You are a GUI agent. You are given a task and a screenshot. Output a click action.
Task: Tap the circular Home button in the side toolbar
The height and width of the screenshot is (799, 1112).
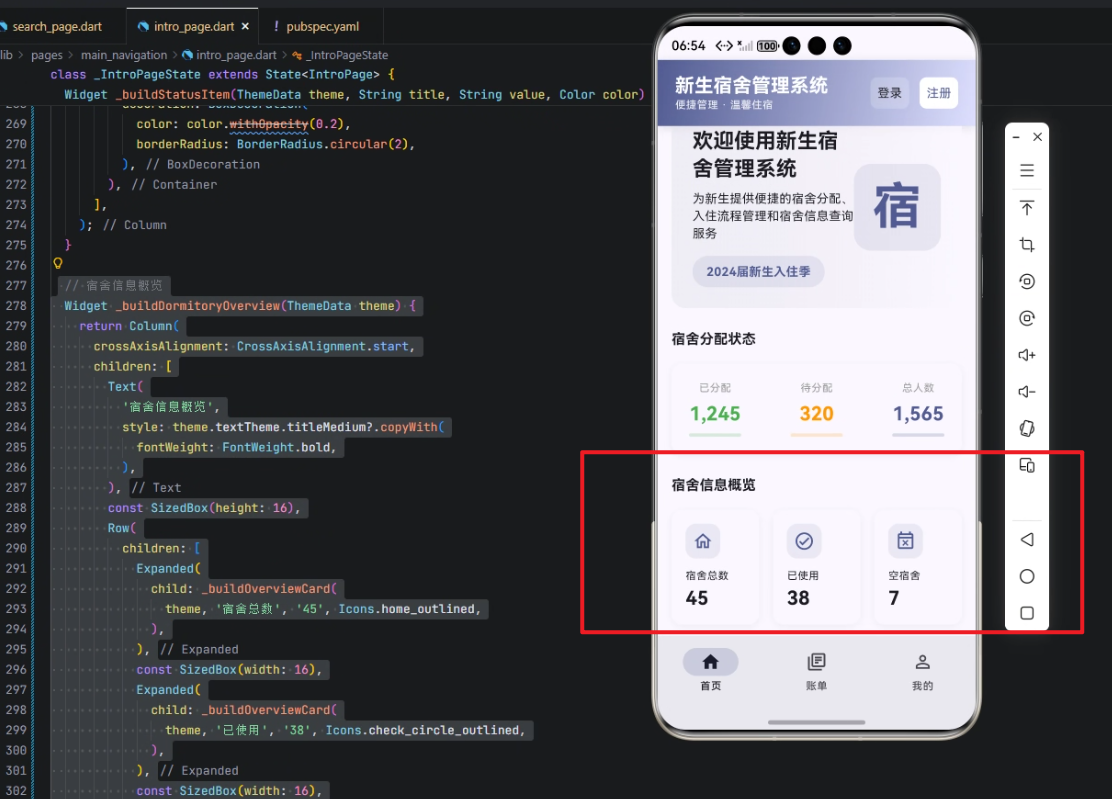[1027, 576]
